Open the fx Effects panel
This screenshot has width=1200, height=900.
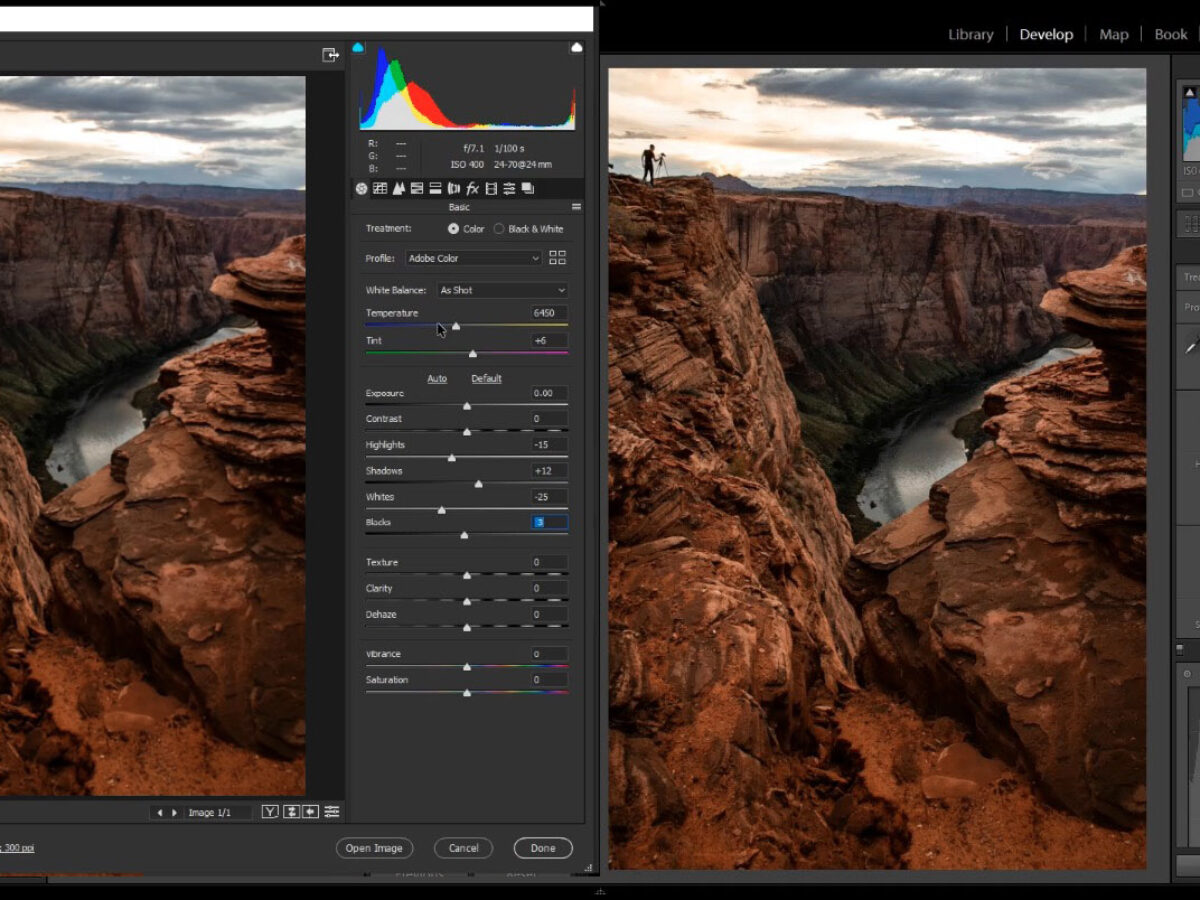pyautogui.click(x=472, y=188)
